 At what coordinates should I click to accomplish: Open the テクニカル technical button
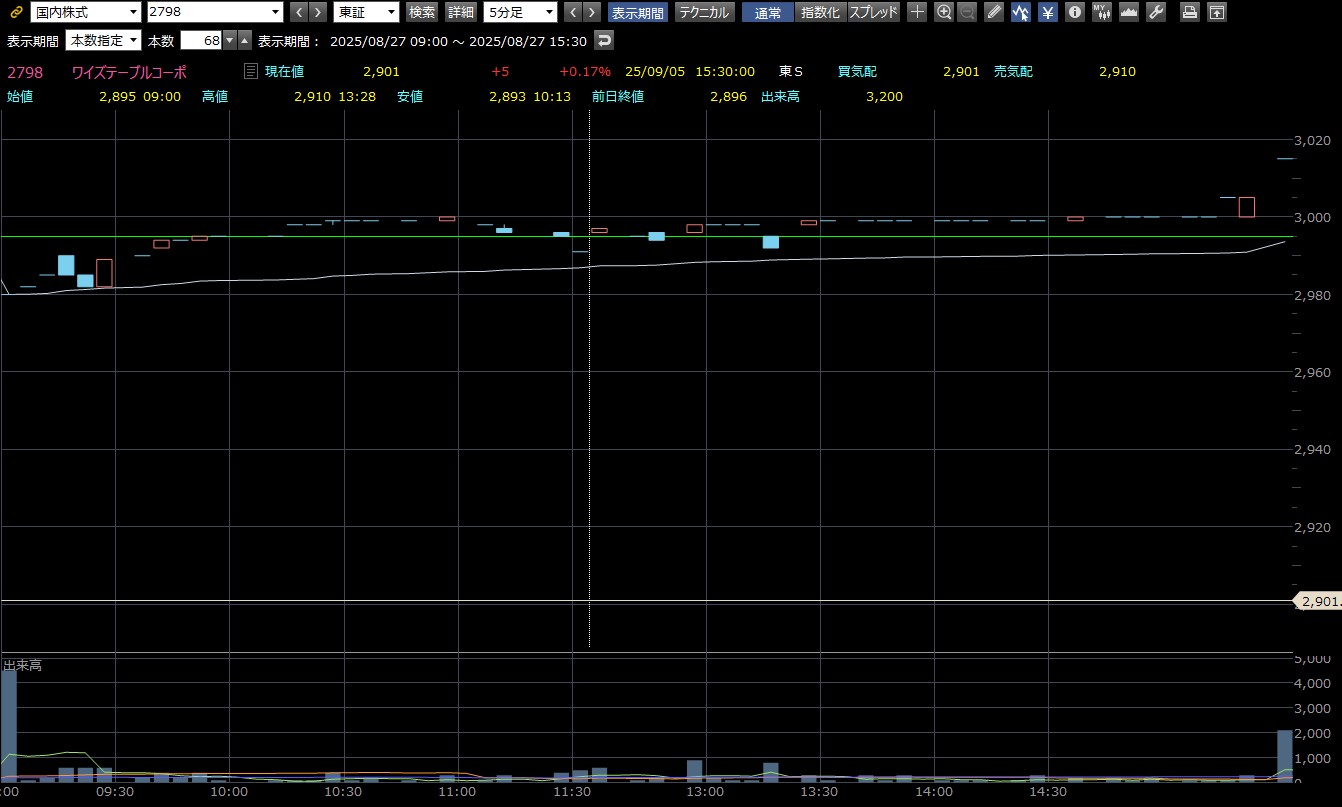(x=705, y=12)
